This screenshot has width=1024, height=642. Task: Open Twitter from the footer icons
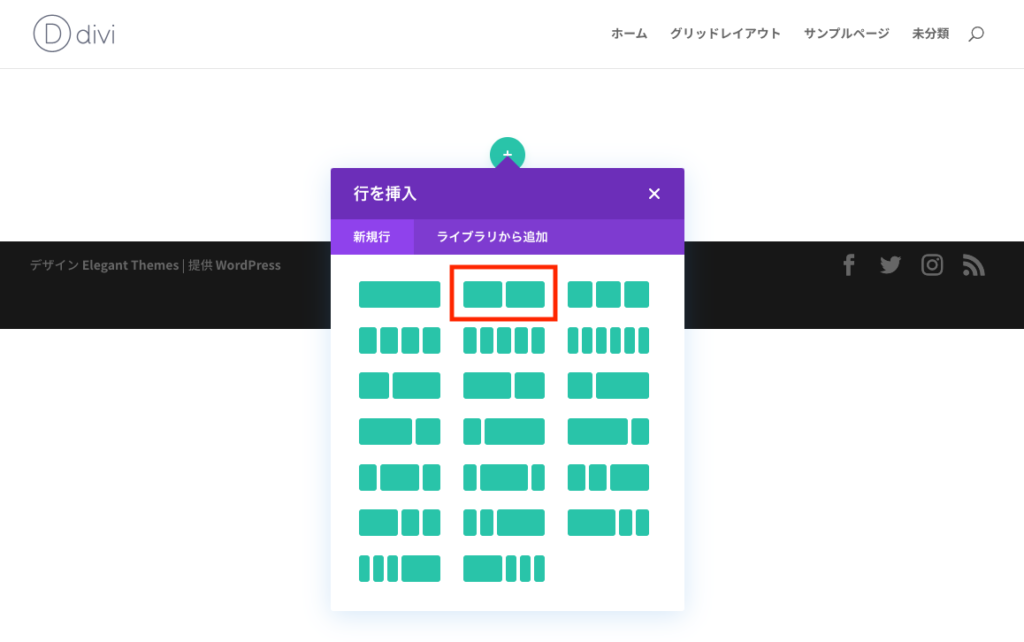click(x=890, y=265)
